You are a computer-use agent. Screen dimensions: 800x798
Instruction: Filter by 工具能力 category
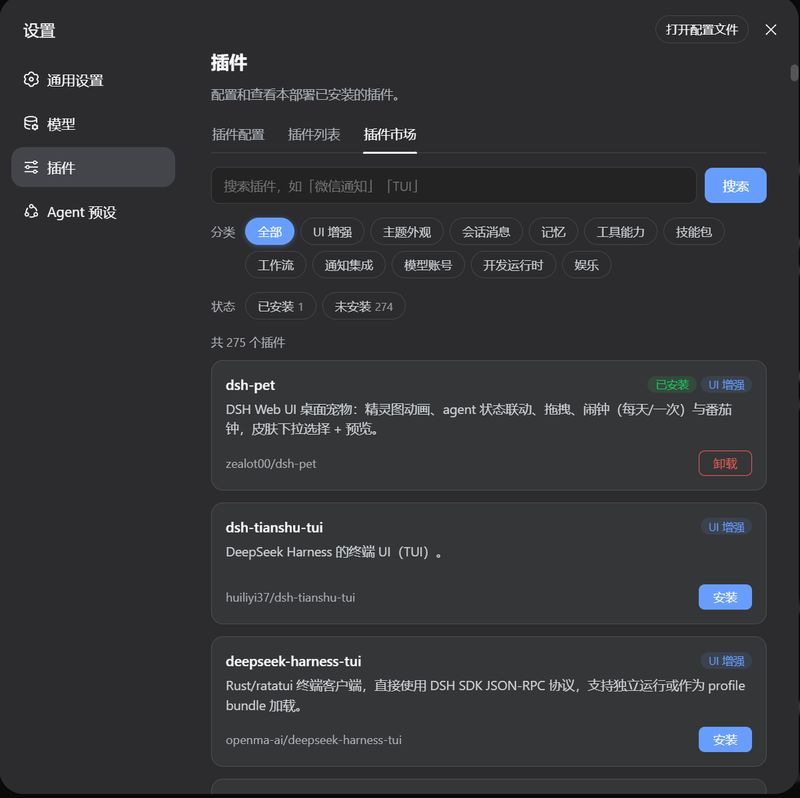tap(620, 232)
